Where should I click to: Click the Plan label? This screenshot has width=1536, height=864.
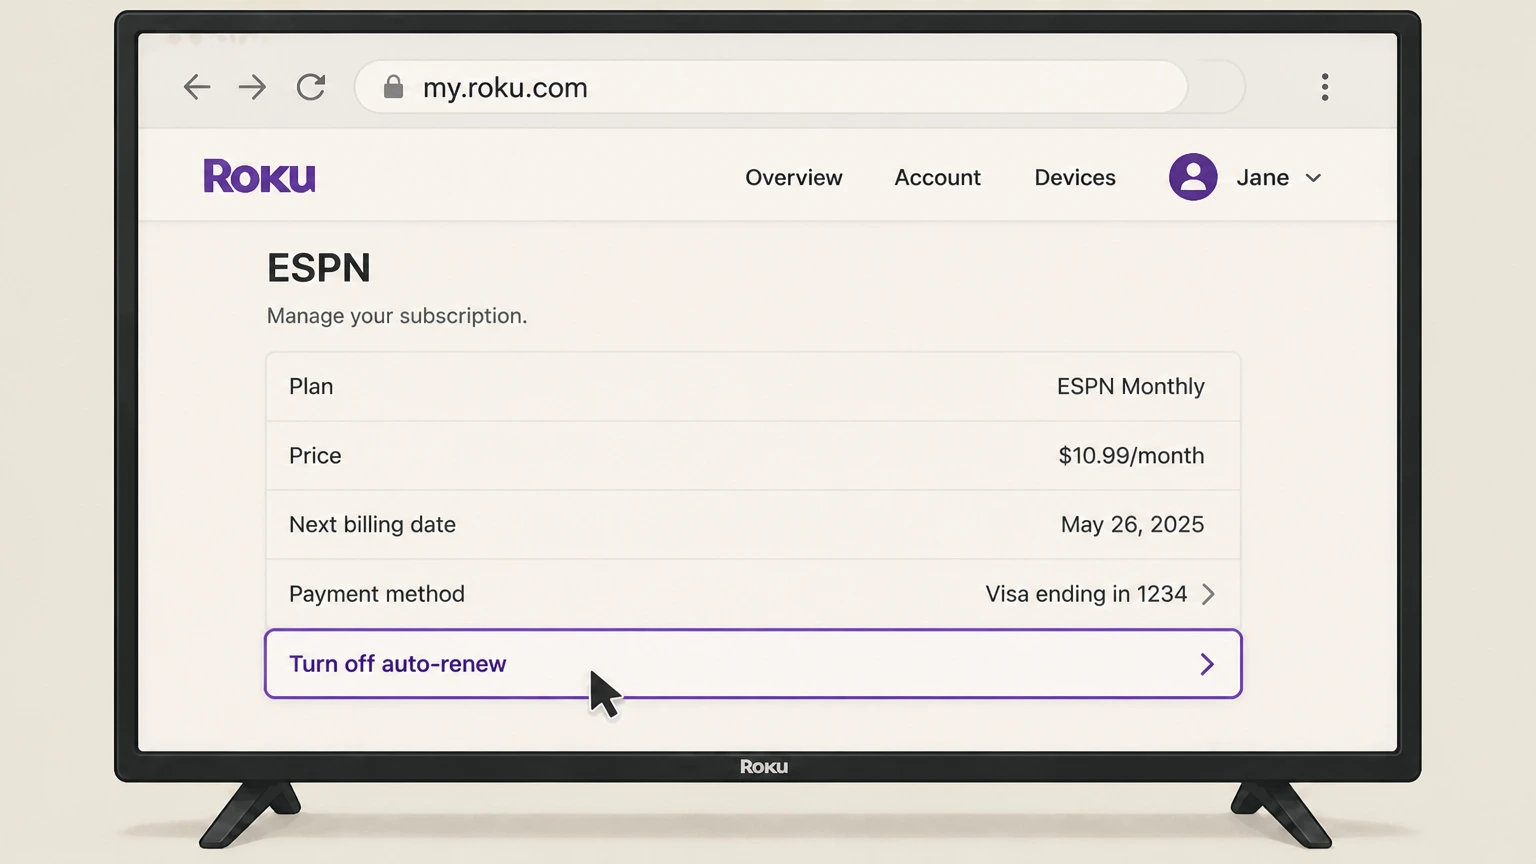[x=311, y=386]
